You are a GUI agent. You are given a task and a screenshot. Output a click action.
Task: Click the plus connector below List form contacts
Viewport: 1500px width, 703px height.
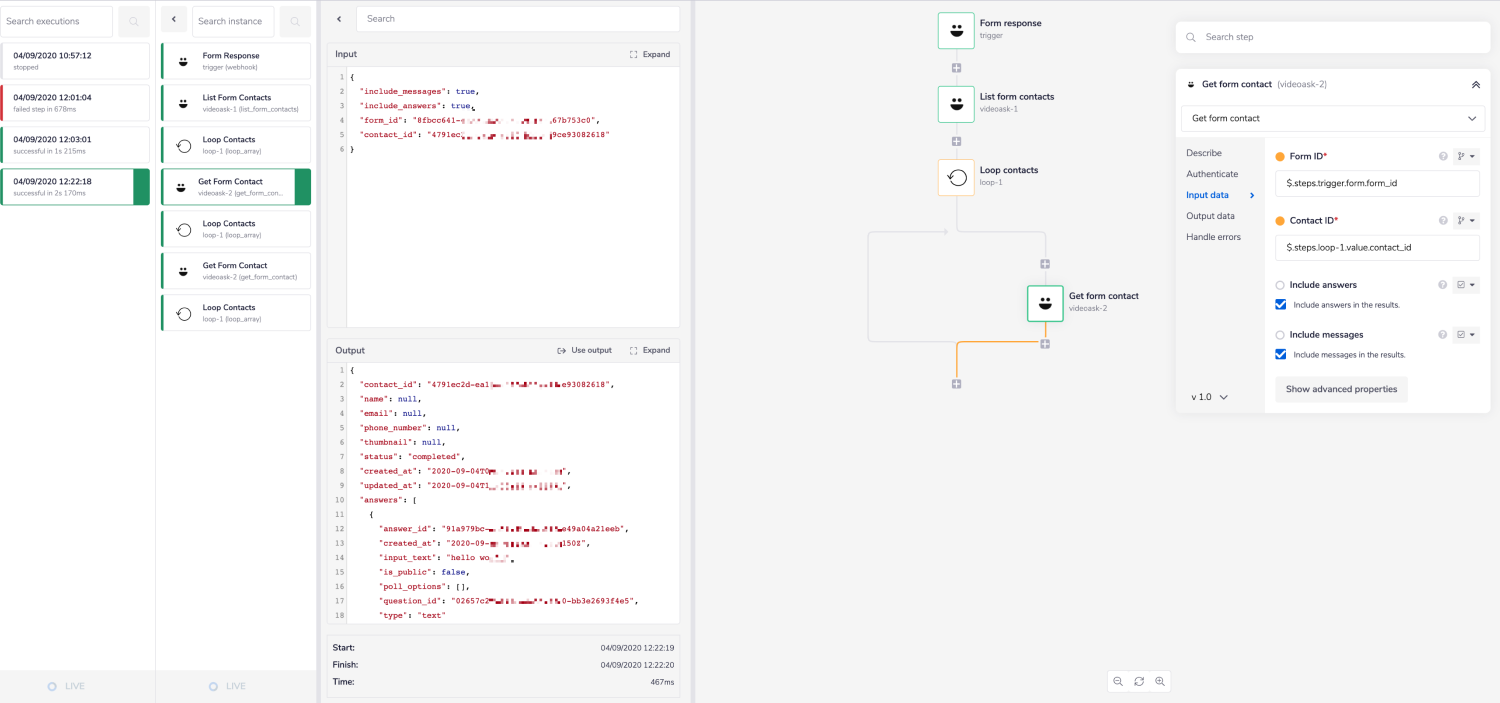956,141
